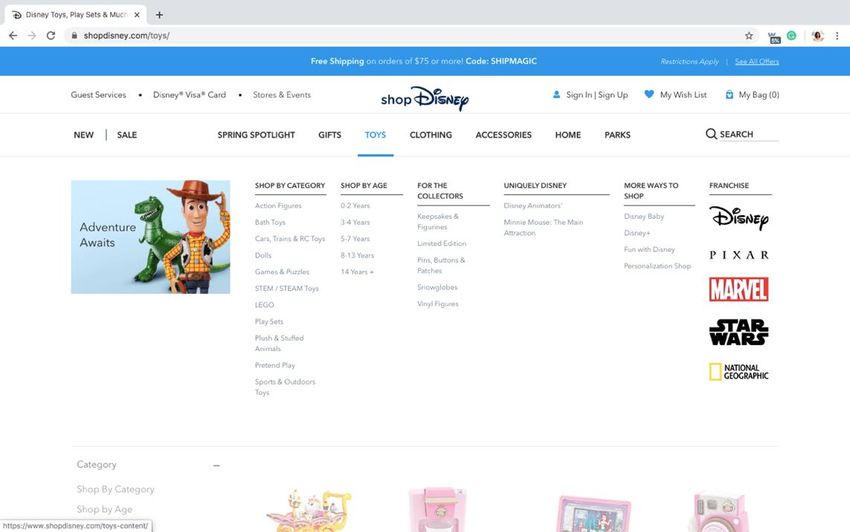850x532 pixels.
Task: Close the Disney Toys tab
Action: 137,15
